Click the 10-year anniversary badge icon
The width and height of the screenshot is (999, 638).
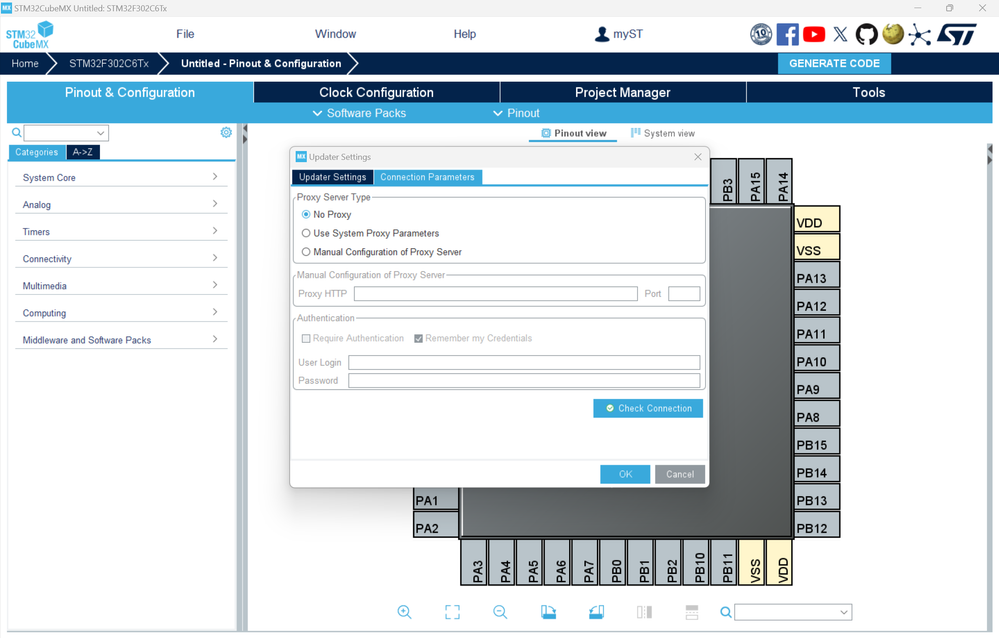pos(761,34)
